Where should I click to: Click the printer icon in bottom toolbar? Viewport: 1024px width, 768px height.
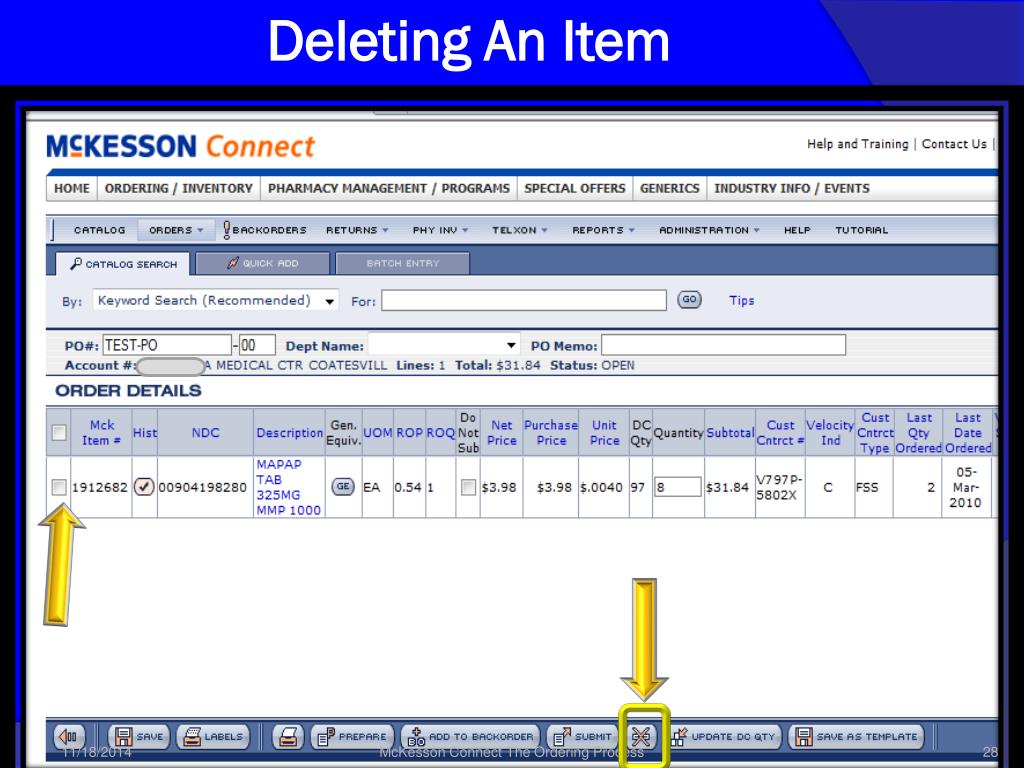[x=288, y=737]
